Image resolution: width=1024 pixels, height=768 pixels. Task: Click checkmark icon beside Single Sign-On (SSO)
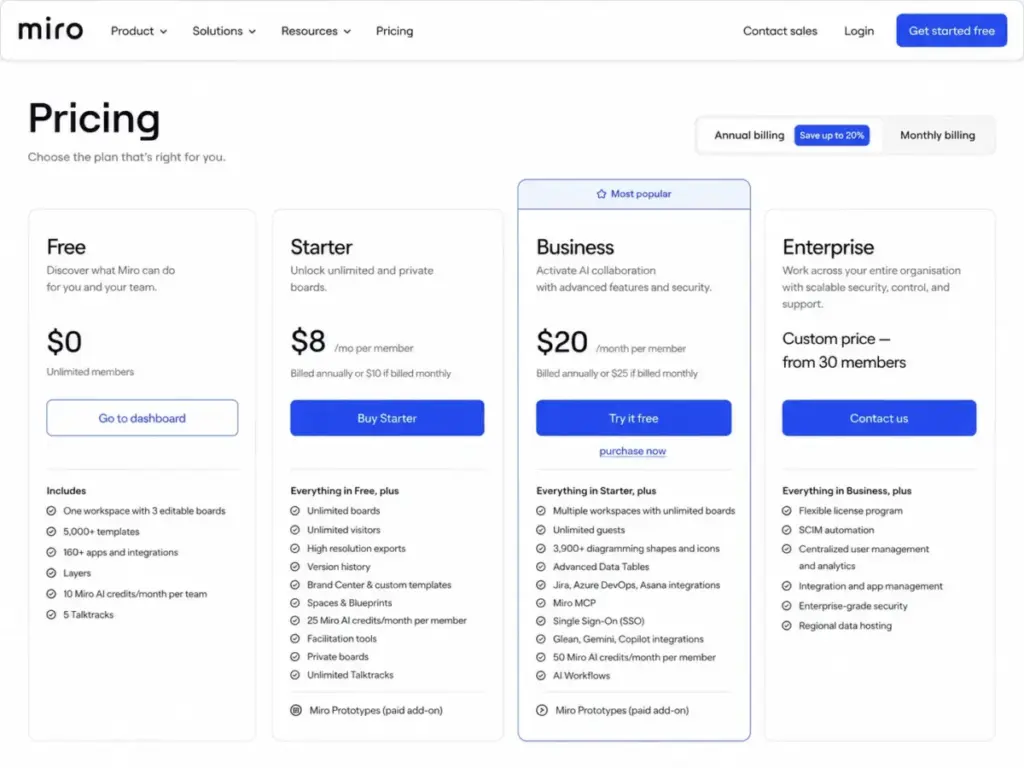pyautogui.click(x=541, y=621)
